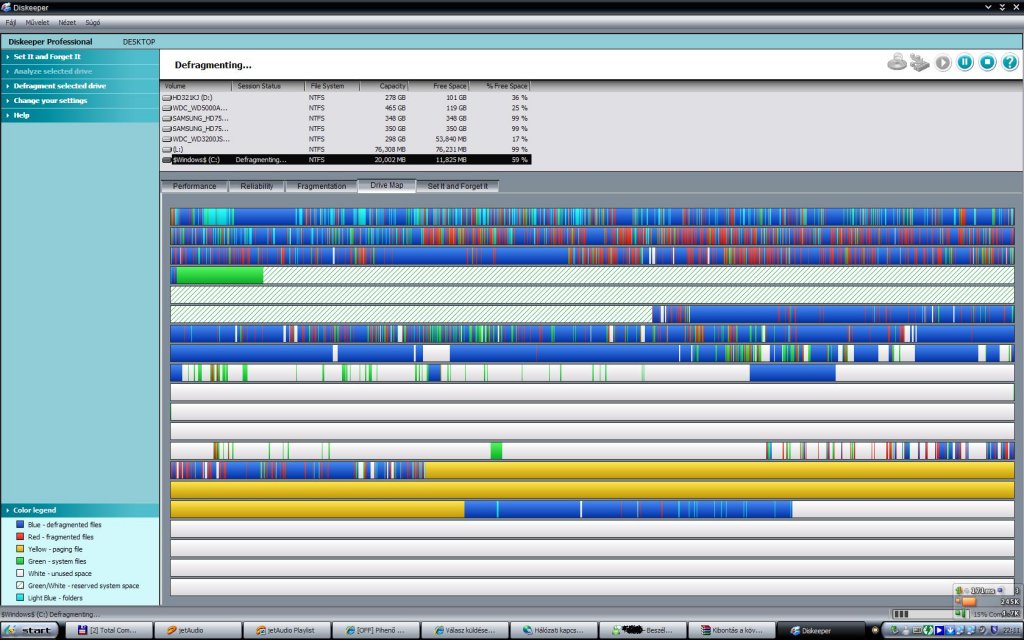
Task: Click the DESKTOP computer name label
Action: [139, 42]
